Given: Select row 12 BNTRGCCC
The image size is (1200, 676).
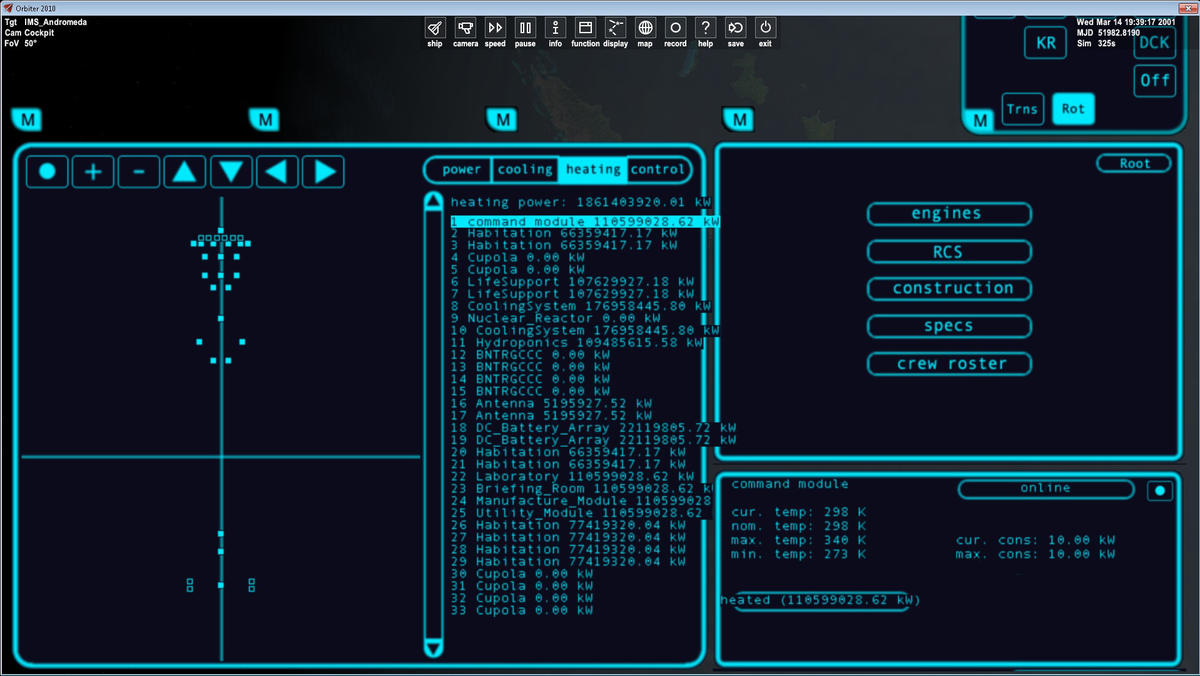Looking at the screenshot, I should pos(531,355).
